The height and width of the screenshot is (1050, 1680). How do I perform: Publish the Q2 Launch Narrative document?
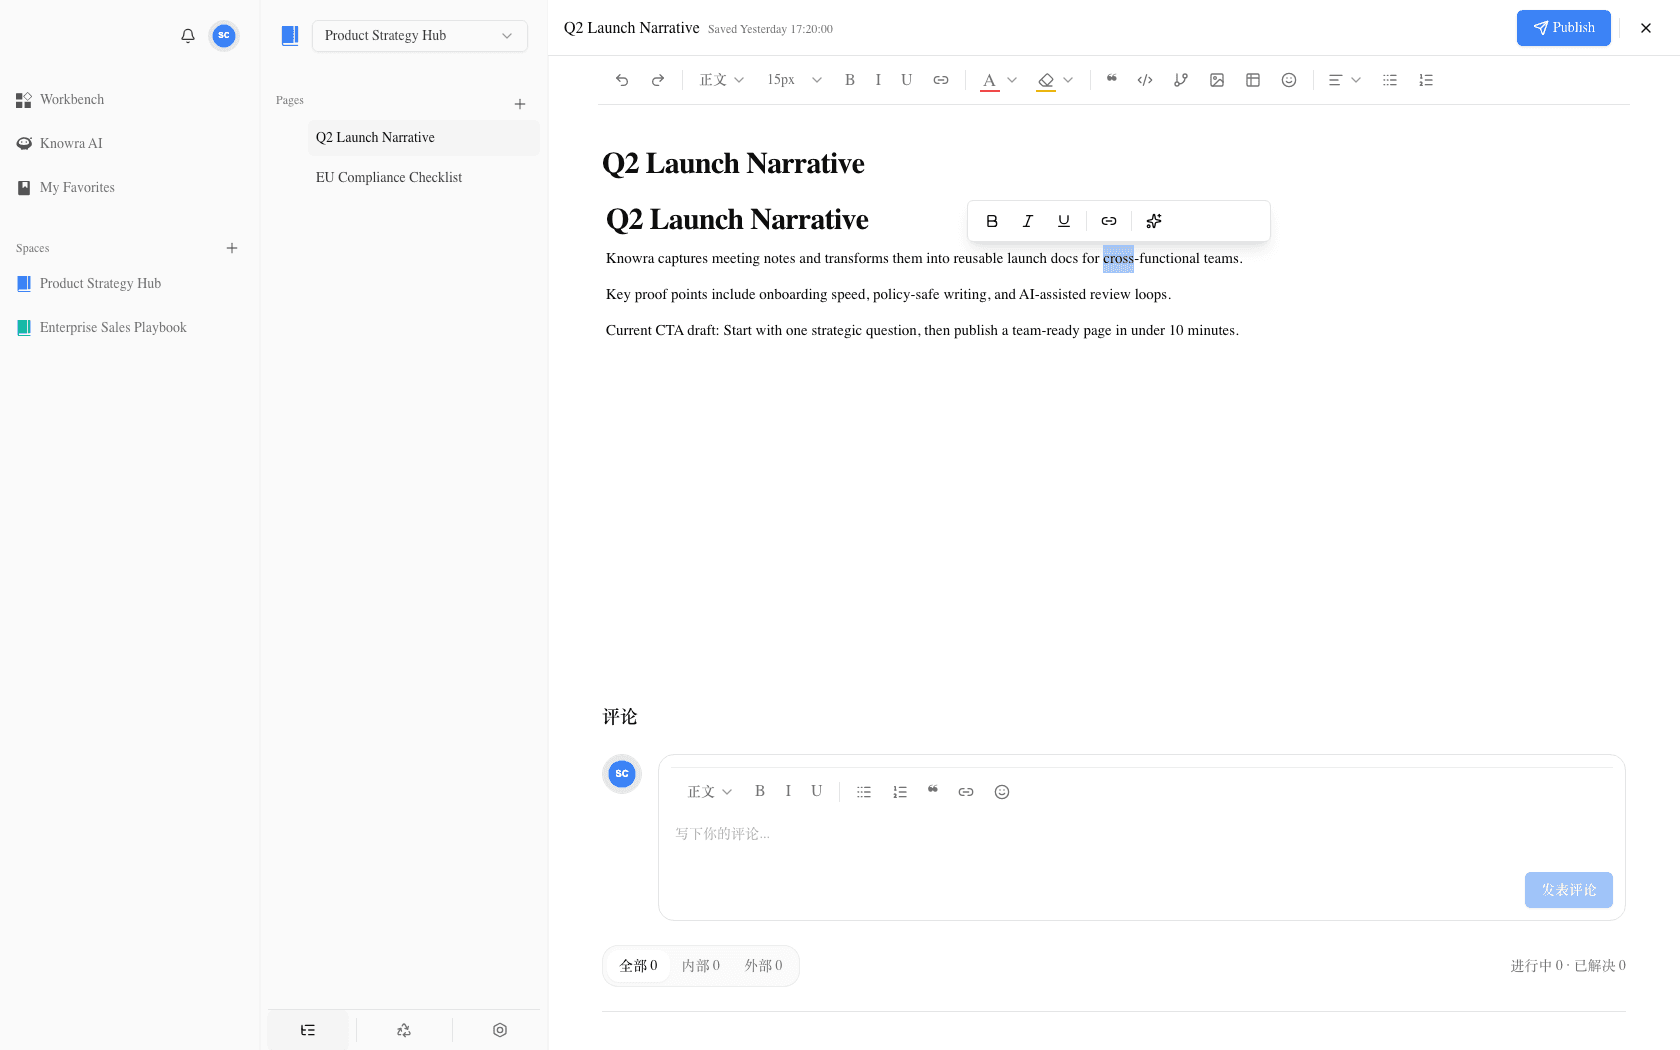pyautogui.click(x=1563, y=28)
